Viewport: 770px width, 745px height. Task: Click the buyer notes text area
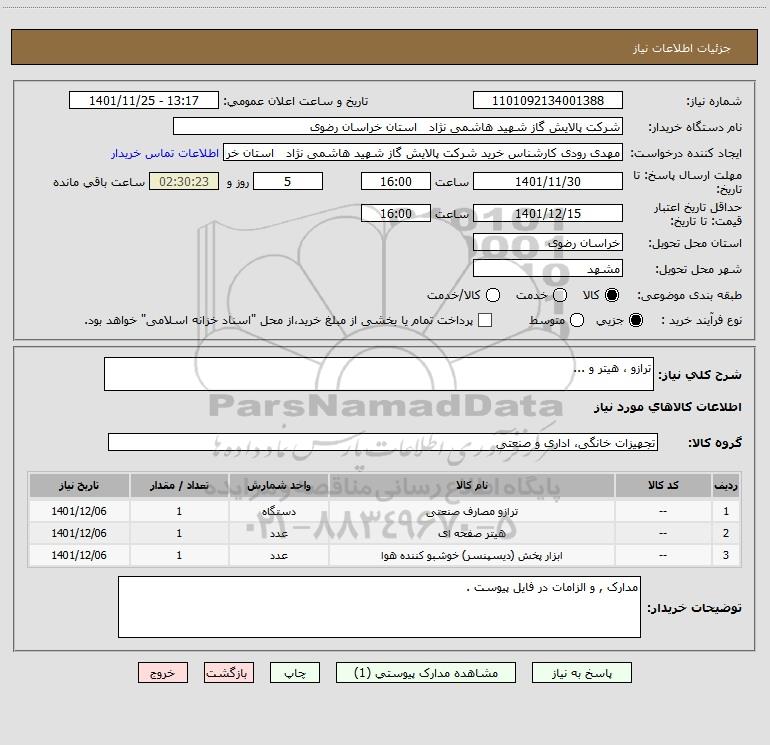(x=379, y=607)
